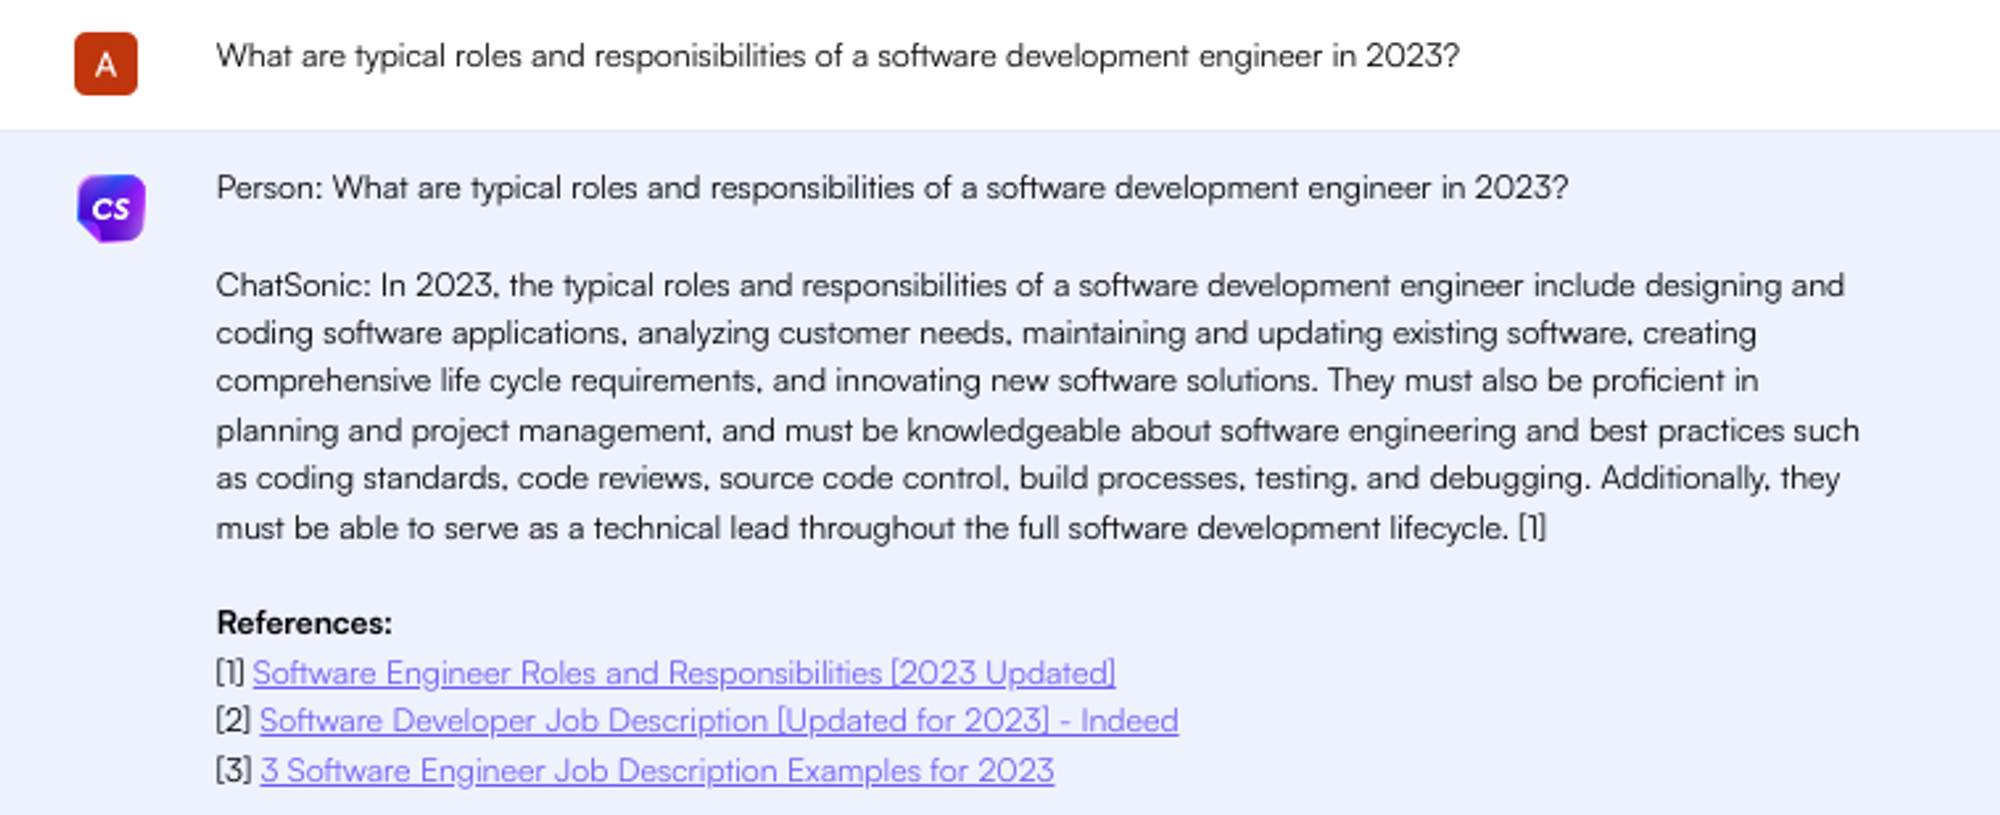This screenshot has width=2000, height=815.
Task: Click the orange user avatar "A"
Action: pos(105,64)
